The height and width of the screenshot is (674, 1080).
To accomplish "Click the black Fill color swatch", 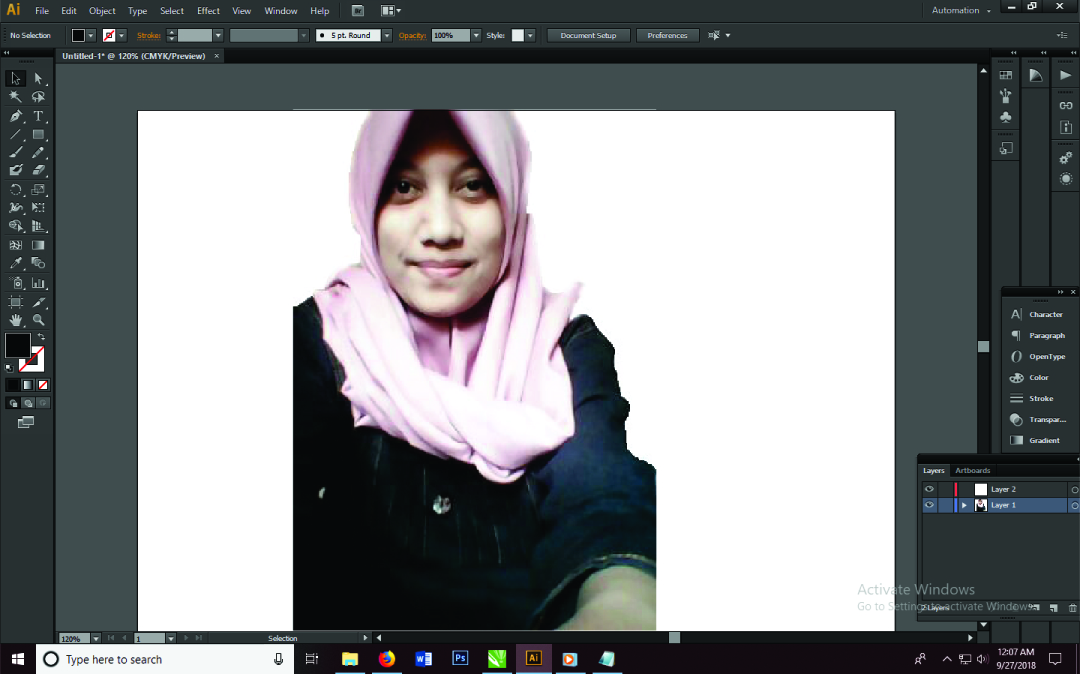I will 17,345.
